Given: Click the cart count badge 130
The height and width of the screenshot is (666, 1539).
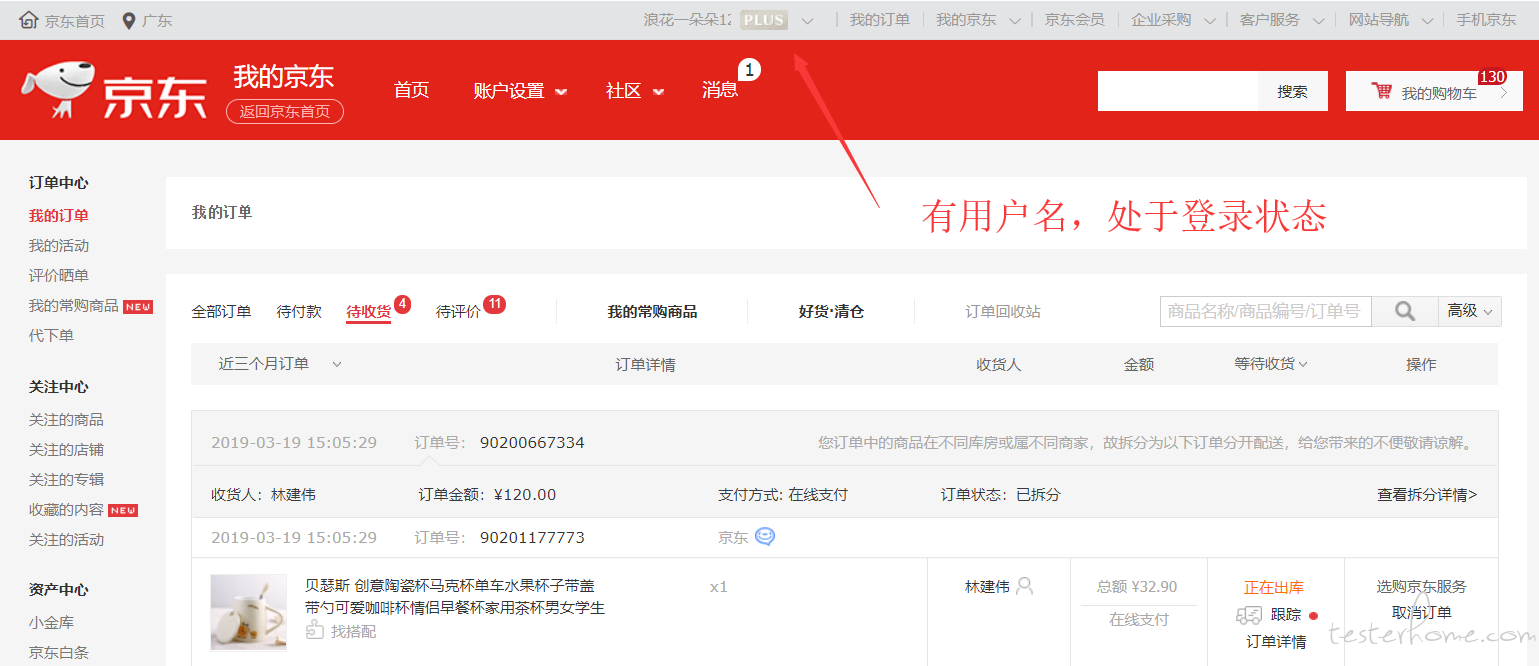Looking at the screenshot, I should click(x=1492, y=77).
